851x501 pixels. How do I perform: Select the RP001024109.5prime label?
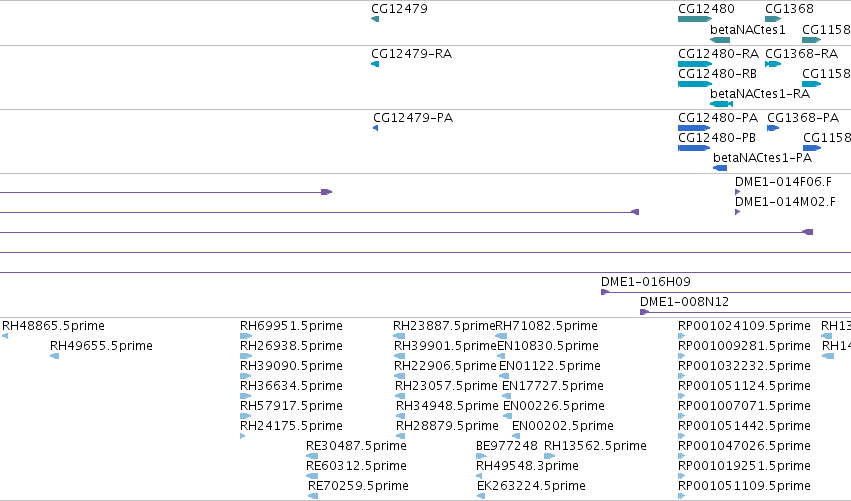click(x=744, y=326)
